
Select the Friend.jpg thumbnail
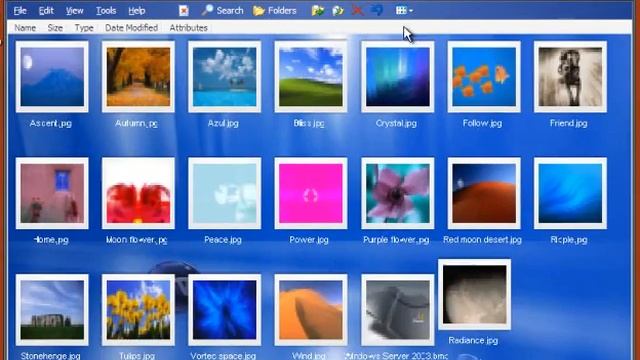coord(570,76)
